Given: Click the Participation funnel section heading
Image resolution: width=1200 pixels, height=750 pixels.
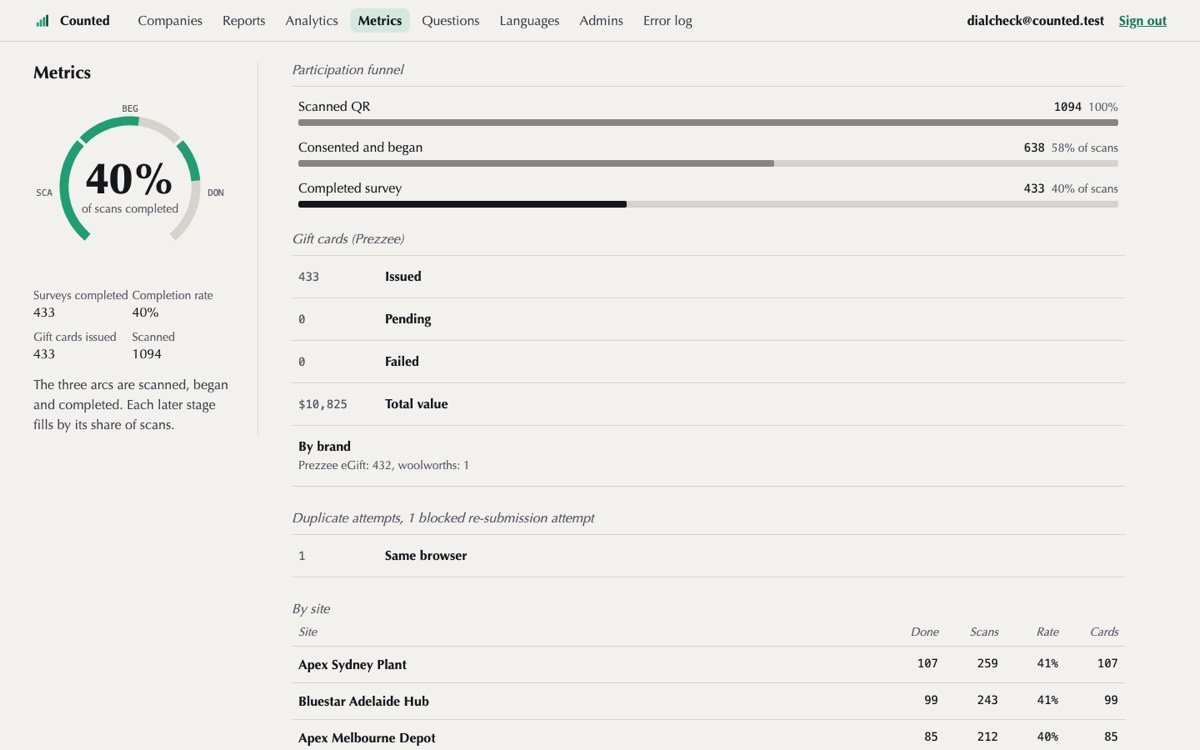Looking at the screenshot, I should (348, 70).
